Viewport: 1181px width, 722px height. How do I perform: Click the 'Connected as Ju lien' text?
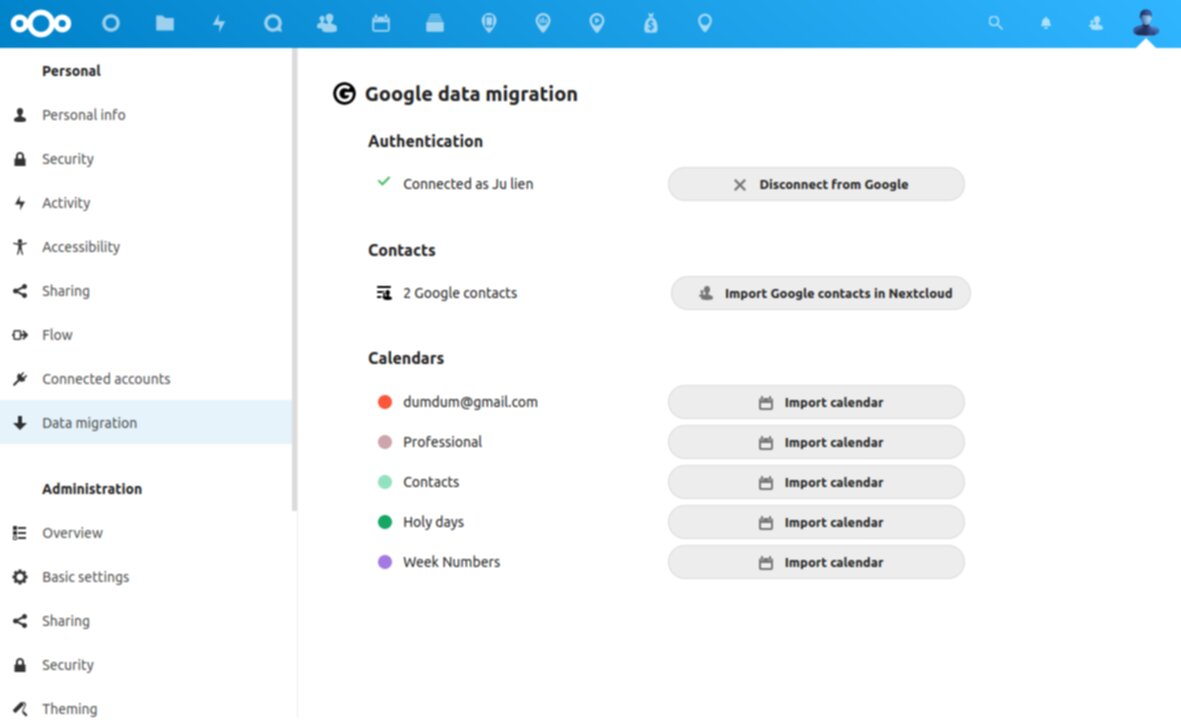(x=468, y=184)
